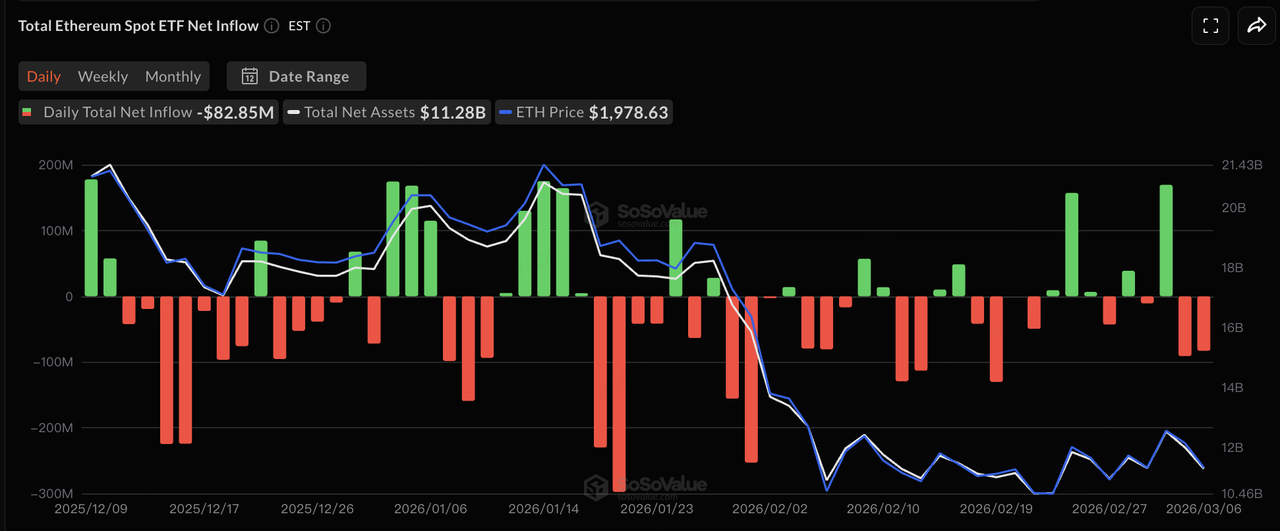Viewport: 1280px width, 531px height.
Task: Click the info icon next to EST
Action: tap(323, 26)
